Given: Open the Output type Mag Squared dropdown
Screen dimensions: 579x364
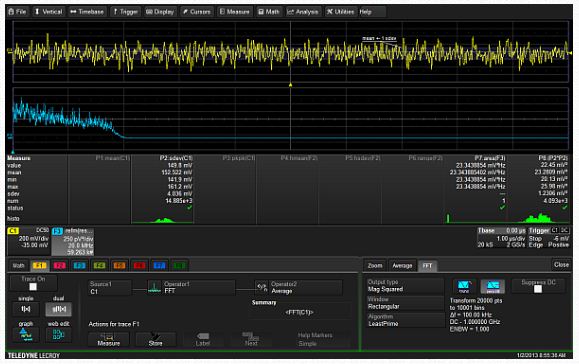Looking at the screenshot, I should [x=405, y=286].
